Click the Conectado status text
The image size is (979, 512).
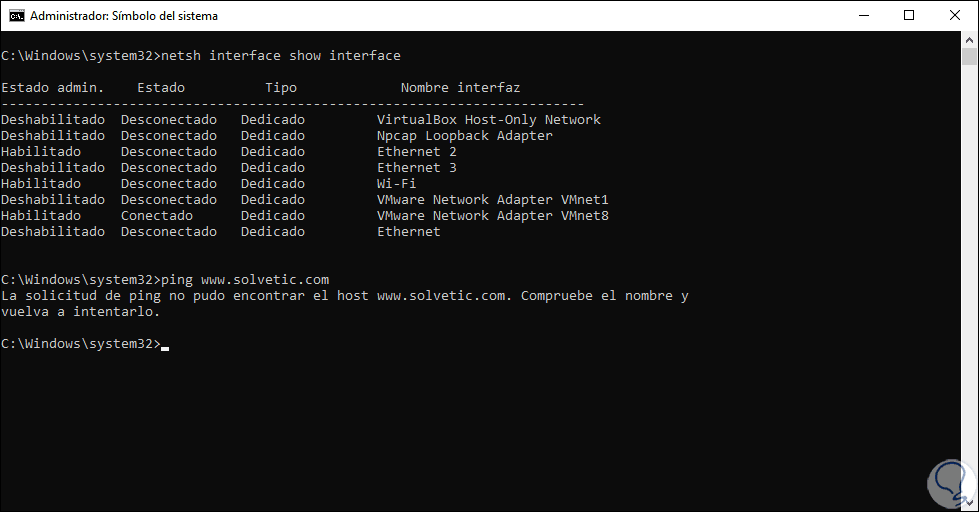coord(156,216)
